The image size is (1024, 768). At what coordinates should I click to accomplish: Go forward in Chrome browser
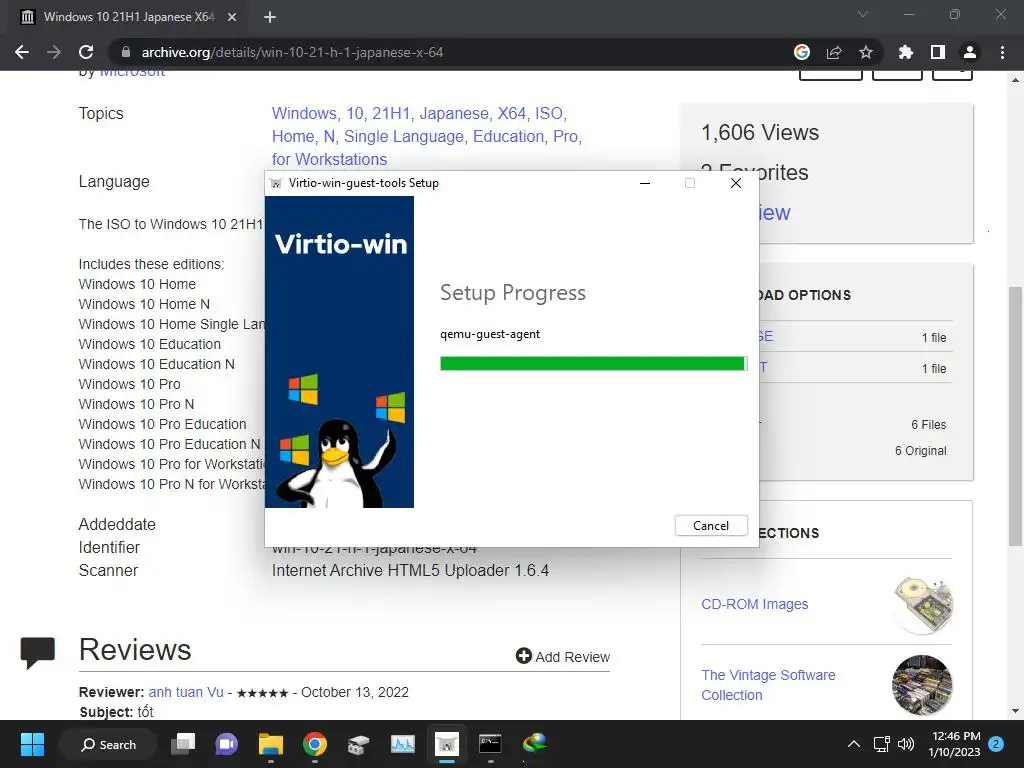point(54,52)
